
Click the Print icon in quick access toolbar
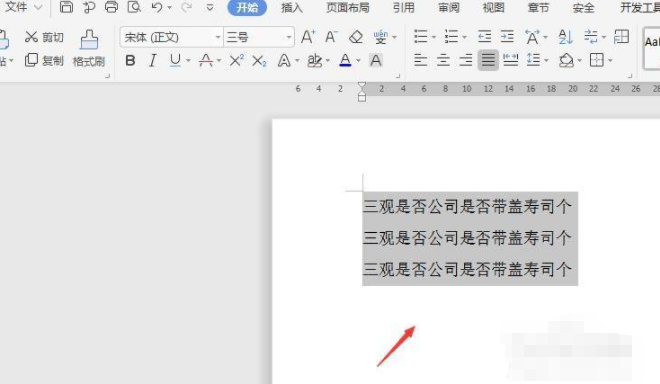111,7
